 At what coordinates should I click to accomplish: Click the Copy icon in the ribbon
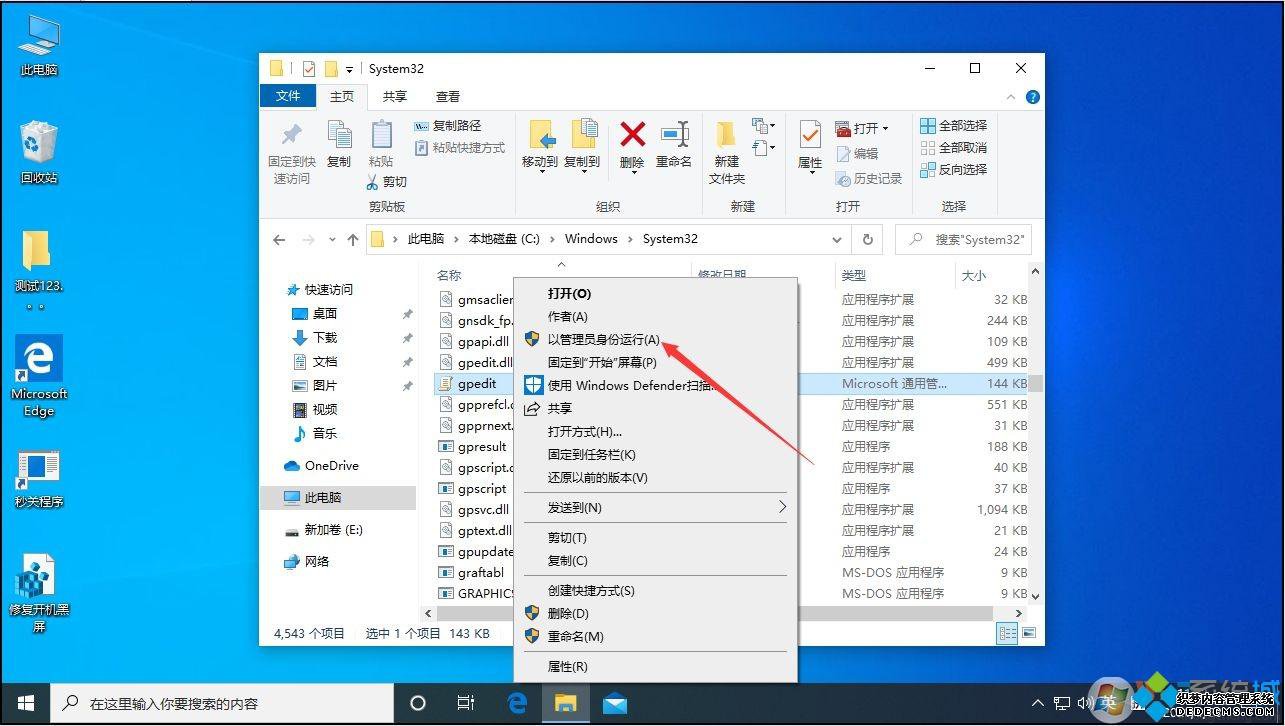[339, 135]
